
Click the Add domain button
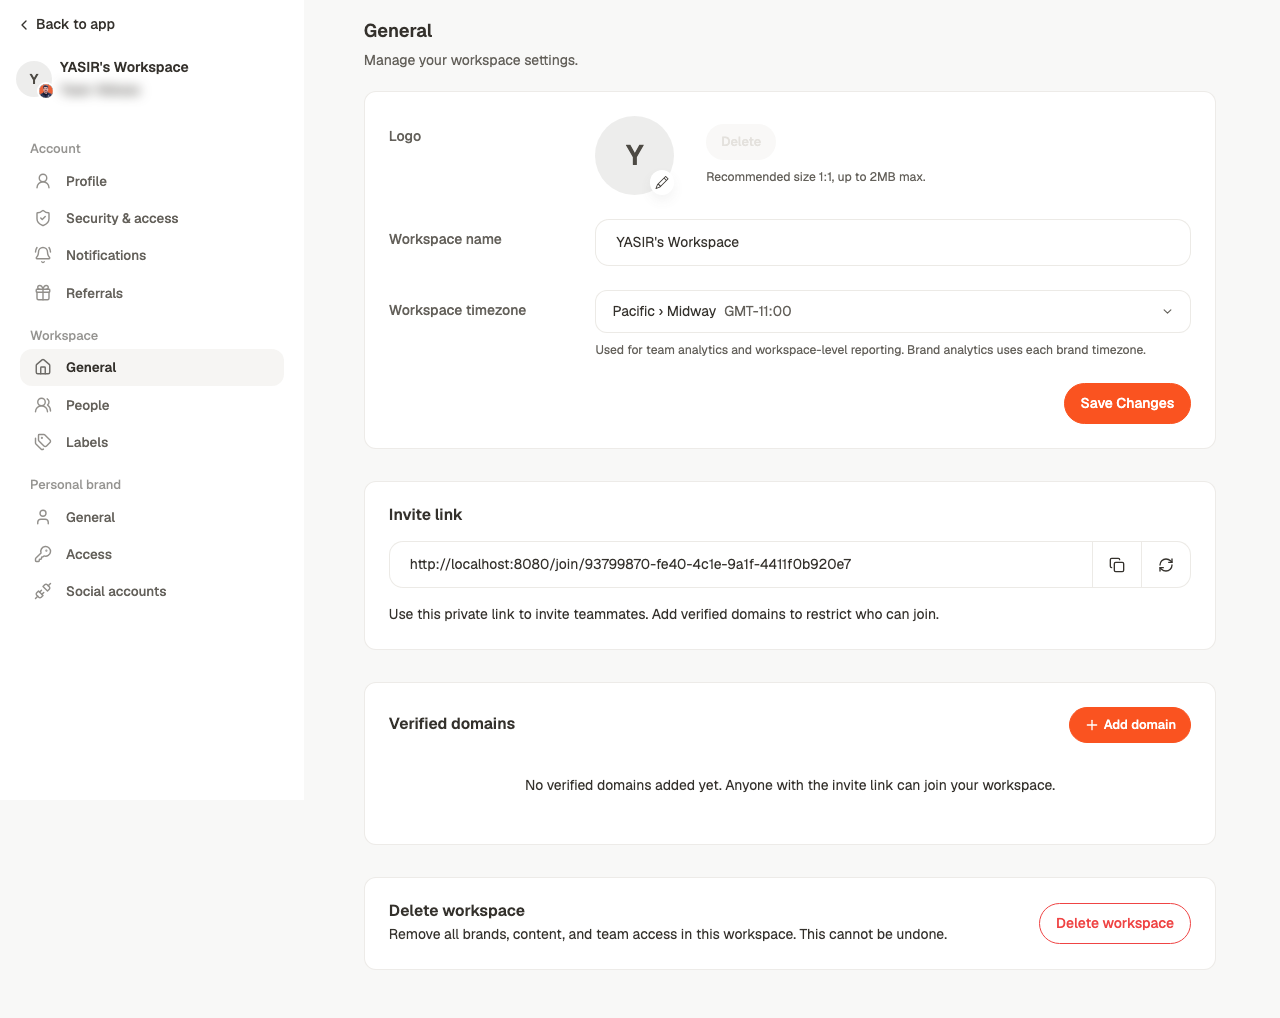[1130, 725]
